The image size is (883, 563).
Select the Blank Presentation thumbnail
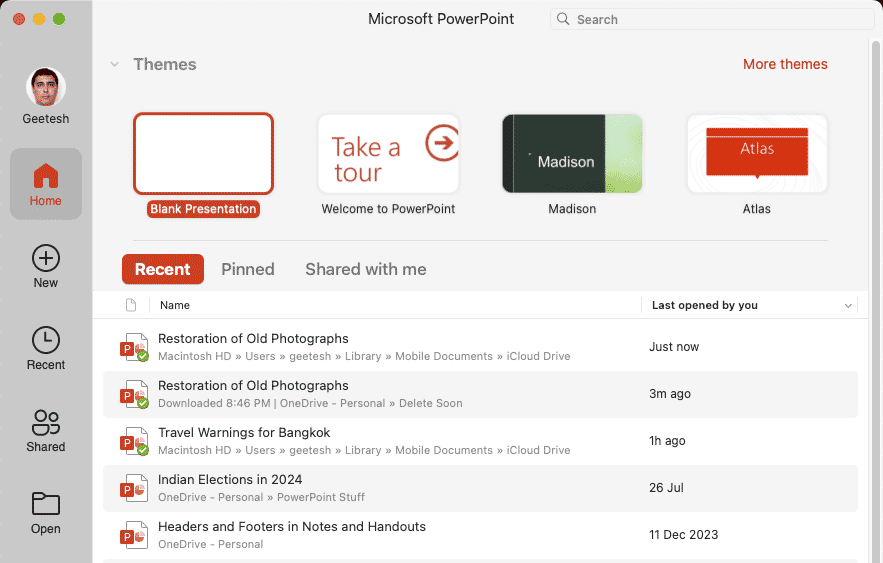(x=203, y=154)
